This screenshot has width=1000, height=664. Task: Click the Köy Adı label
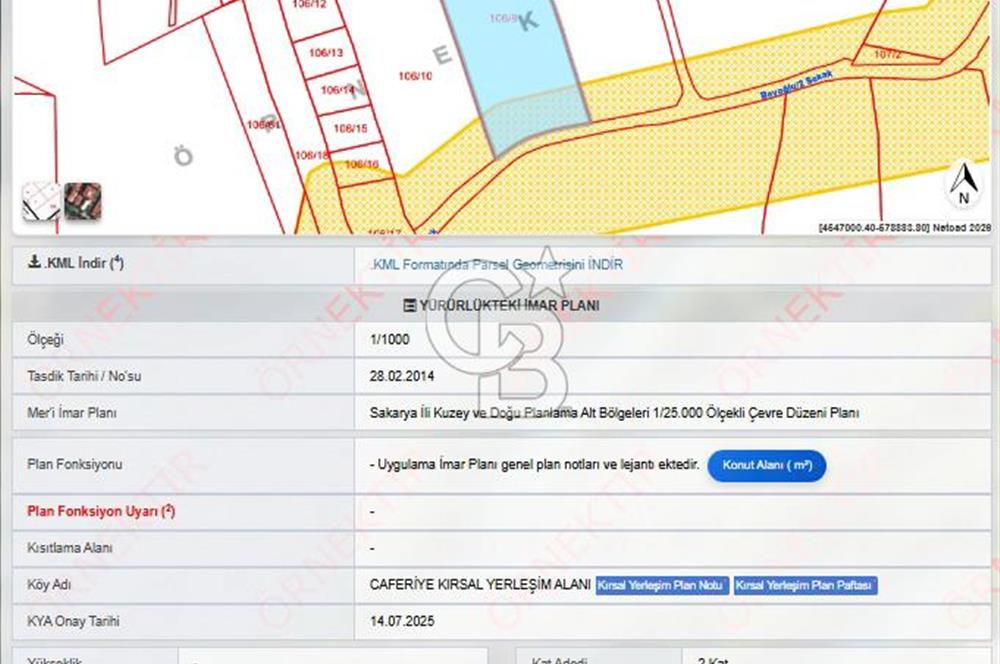[x=49, y=585]
